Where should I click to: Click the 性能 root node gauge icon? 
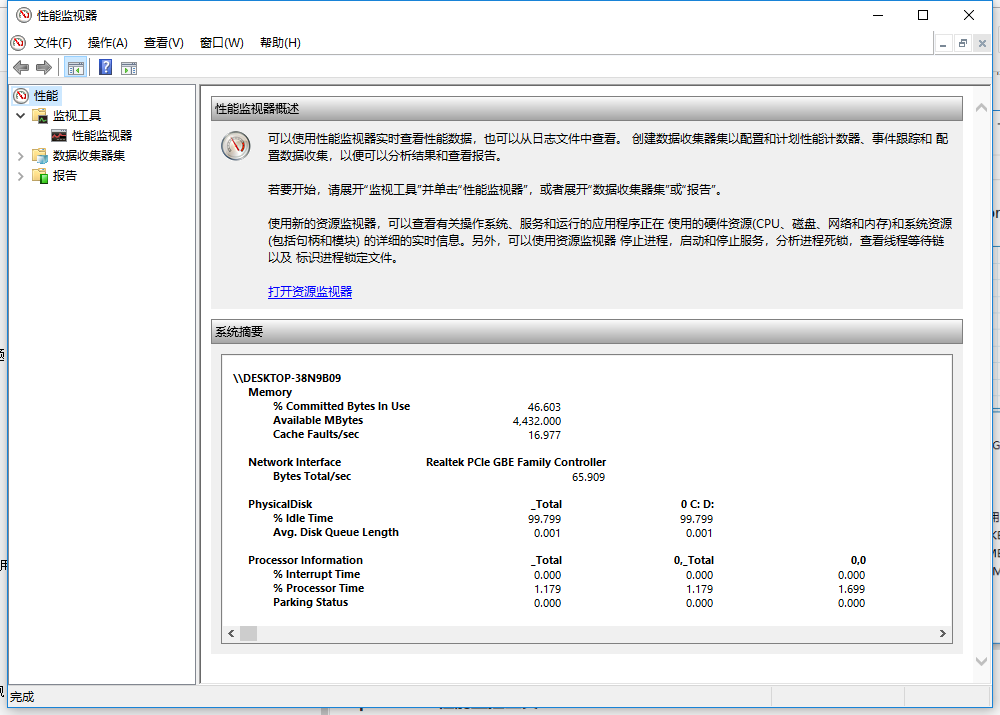click(x=20, y=95)
